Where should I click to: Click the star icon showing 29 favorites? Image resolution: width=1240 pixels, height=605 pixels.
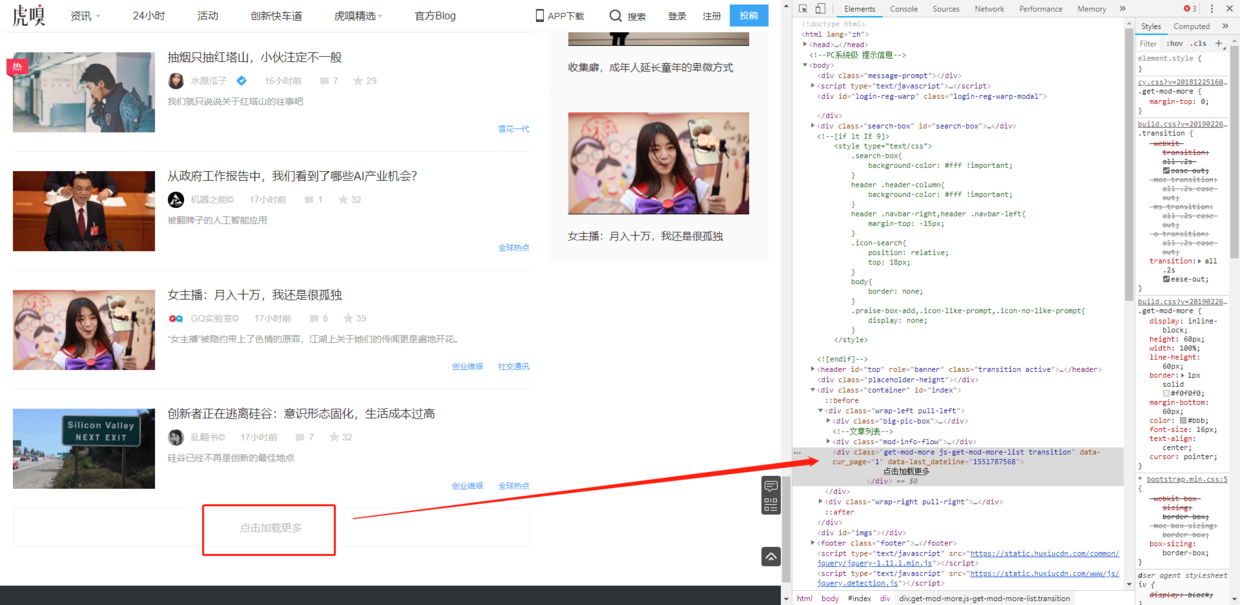358,81
